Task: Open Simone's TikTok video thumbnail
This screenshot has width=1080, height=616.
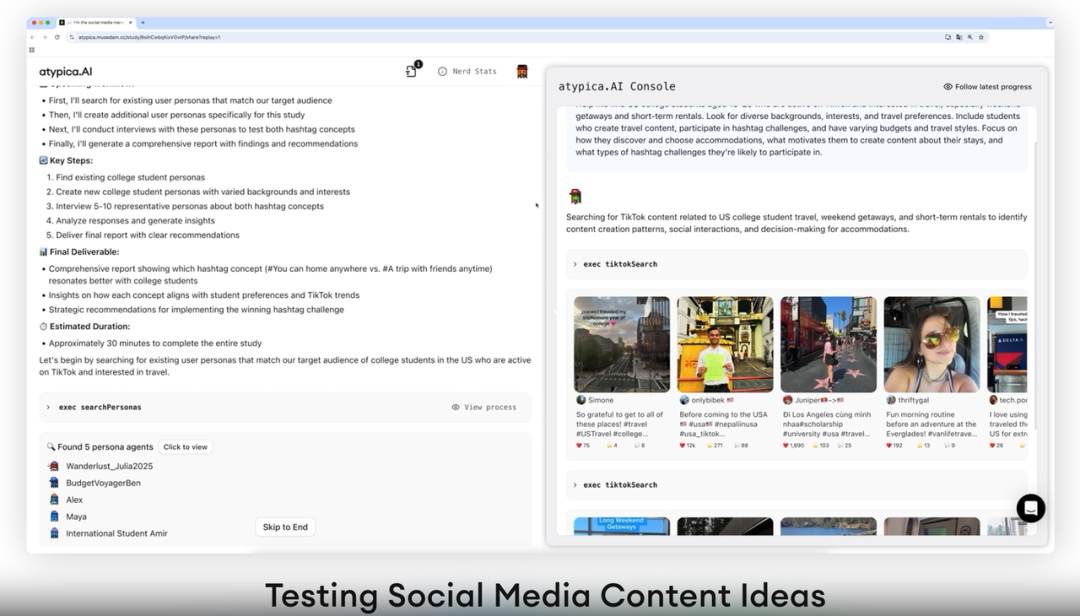Action: 621,345
